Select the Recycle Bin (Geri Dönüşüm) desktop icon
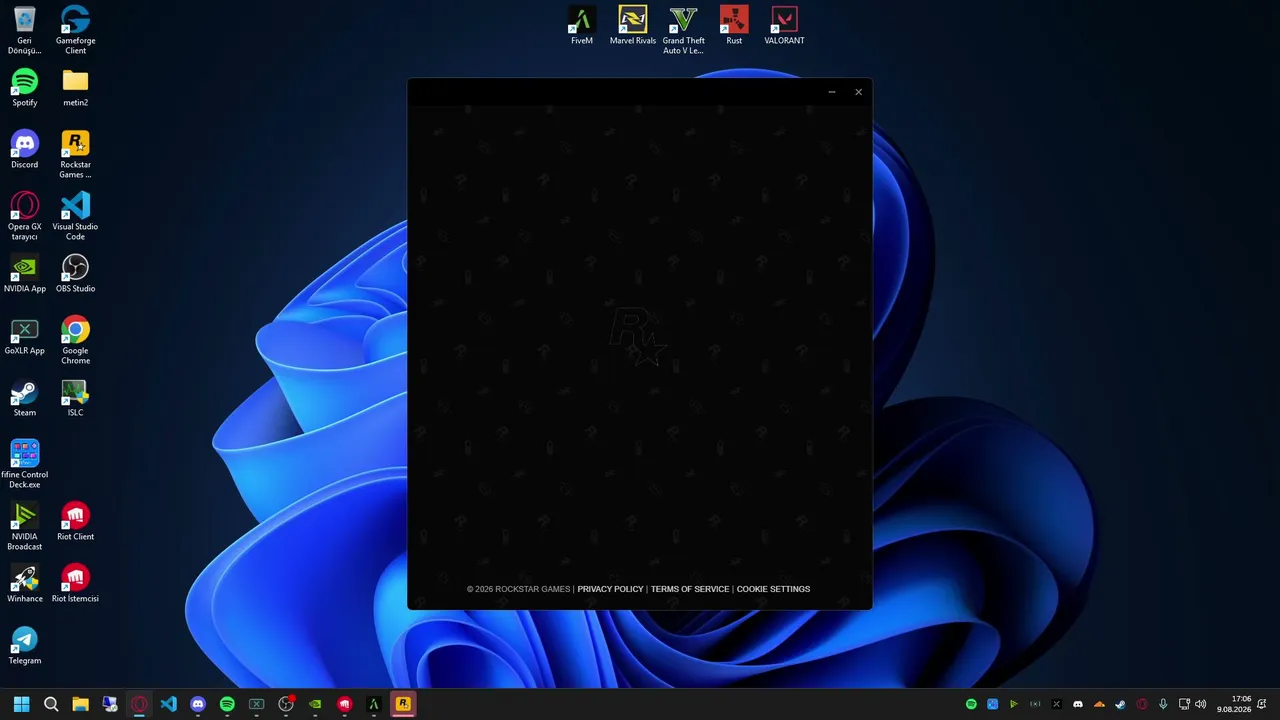Viewport: 1280px width, 720px height. click(25, 30)
